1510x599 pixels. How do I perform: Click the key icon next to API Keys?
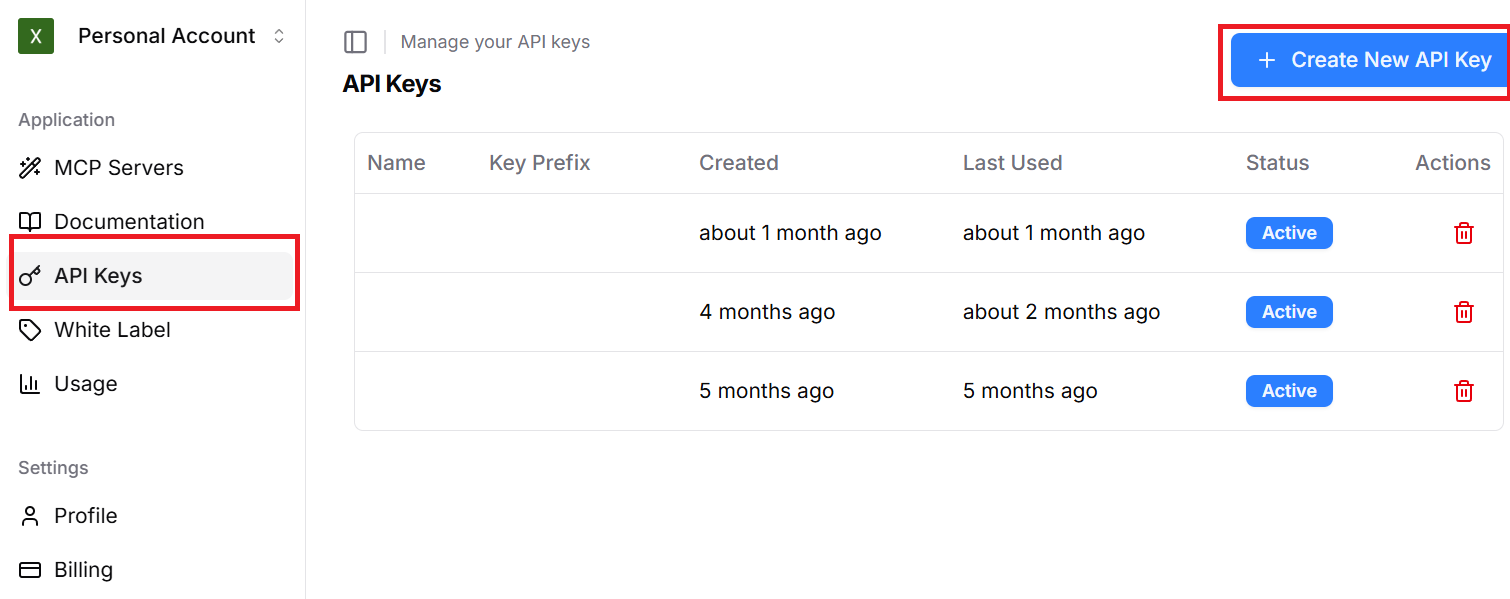coord(30,275)
